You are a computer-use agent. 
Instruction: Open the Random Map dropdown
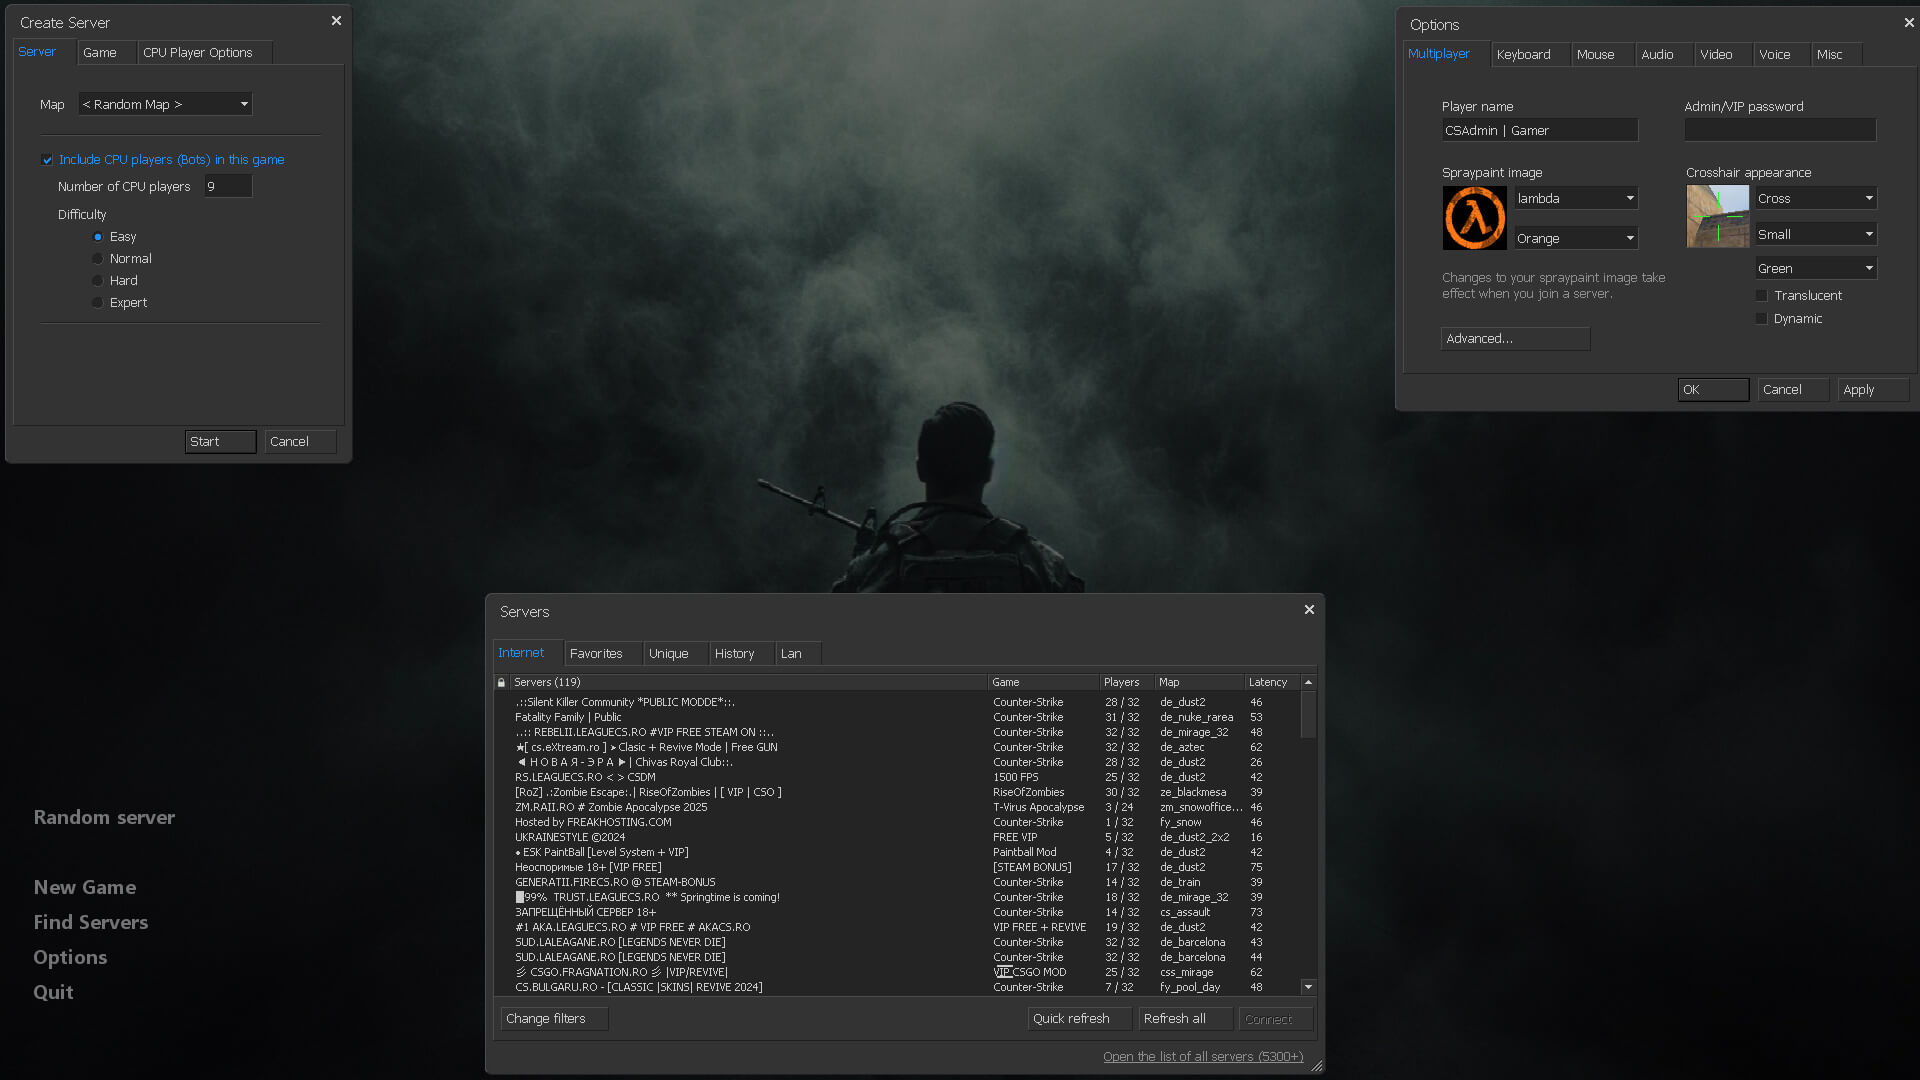pyautogui.click(x=165, y=104)
